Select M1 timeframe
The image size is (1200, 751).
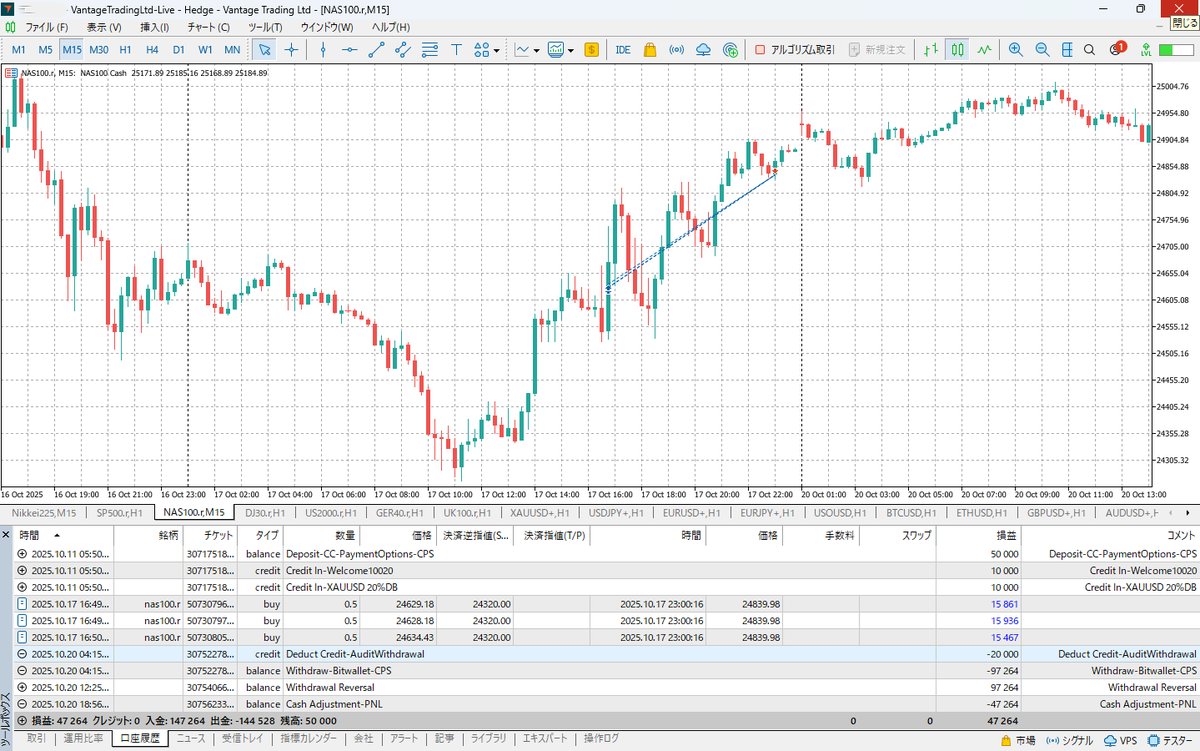19,49
